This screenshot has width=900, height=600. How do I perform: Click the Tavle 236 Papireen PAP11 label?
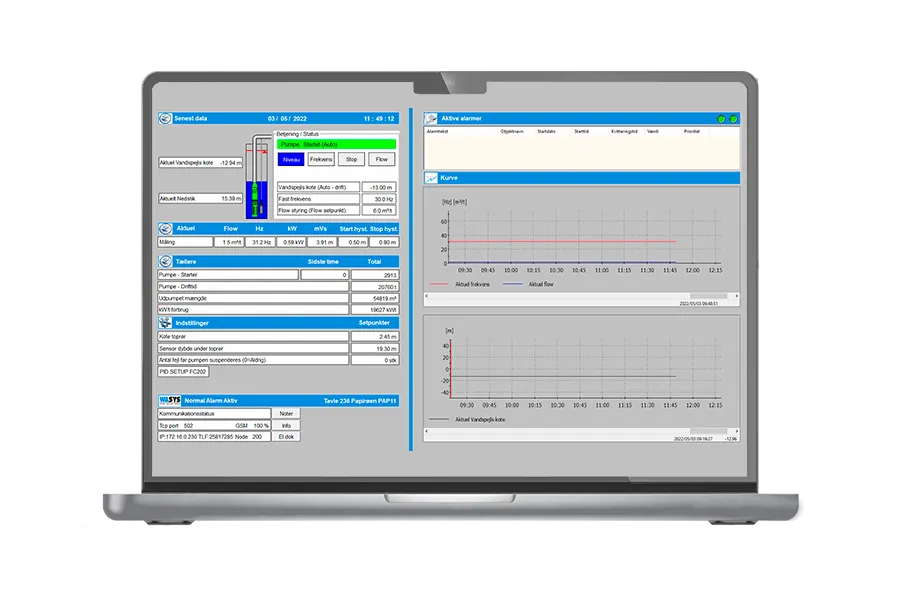(359, 401)
